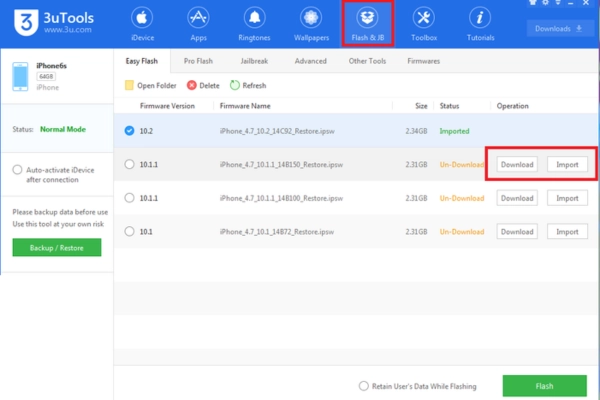The image size is (600, 400).
Task: Click the green Flash button
Action: 544,386
